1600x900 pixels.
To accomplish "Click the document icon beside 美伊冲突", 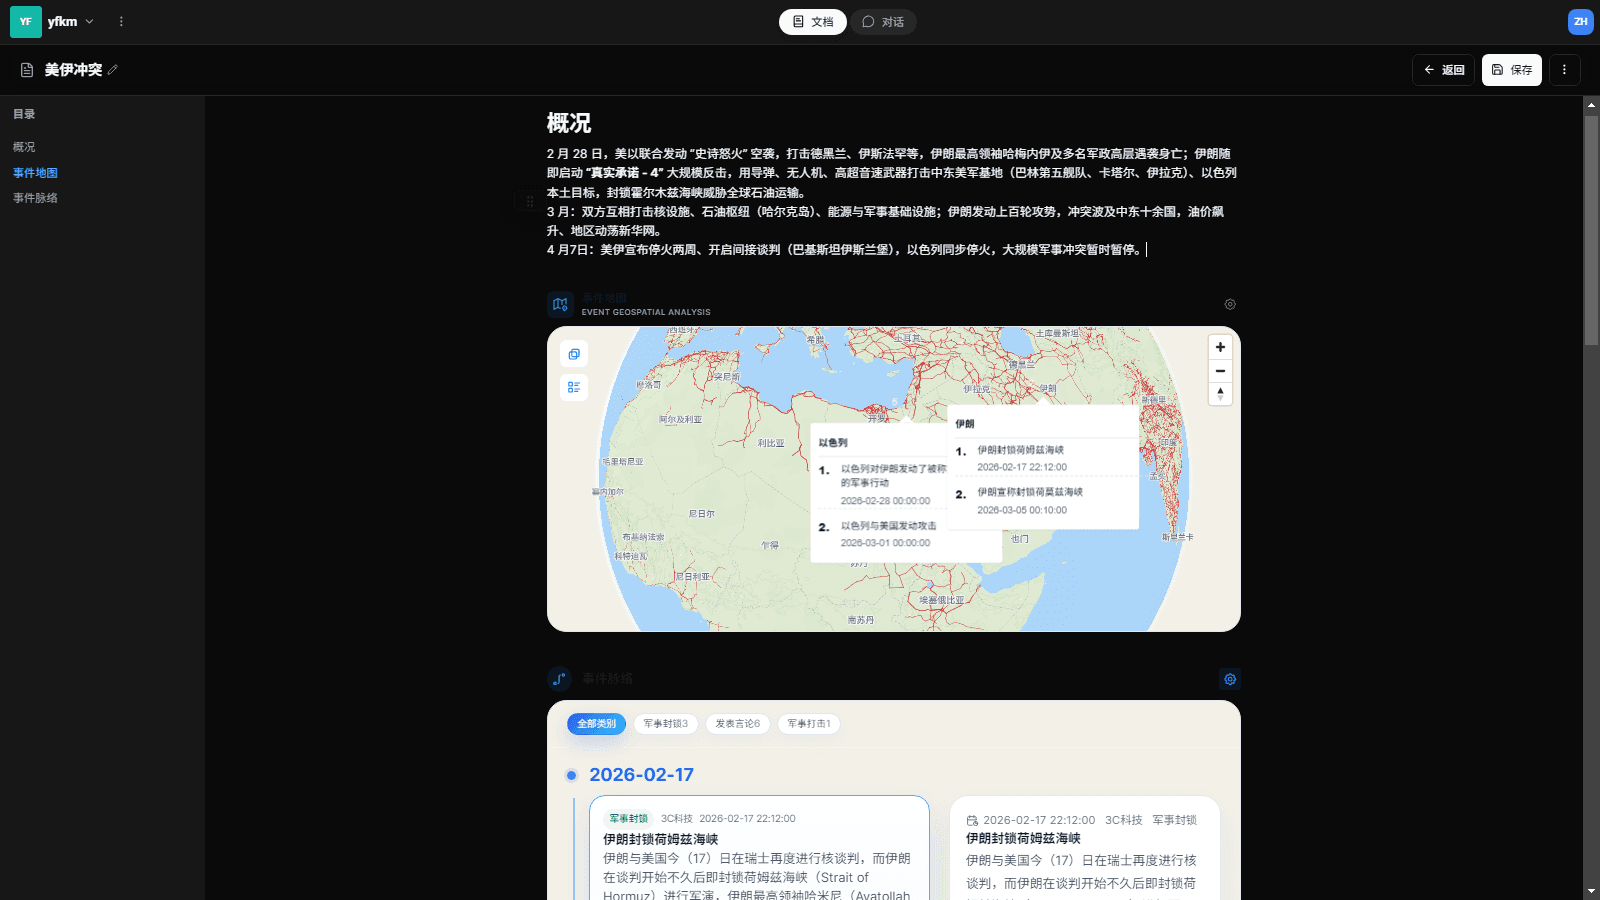I will click(x=27, y=70).
